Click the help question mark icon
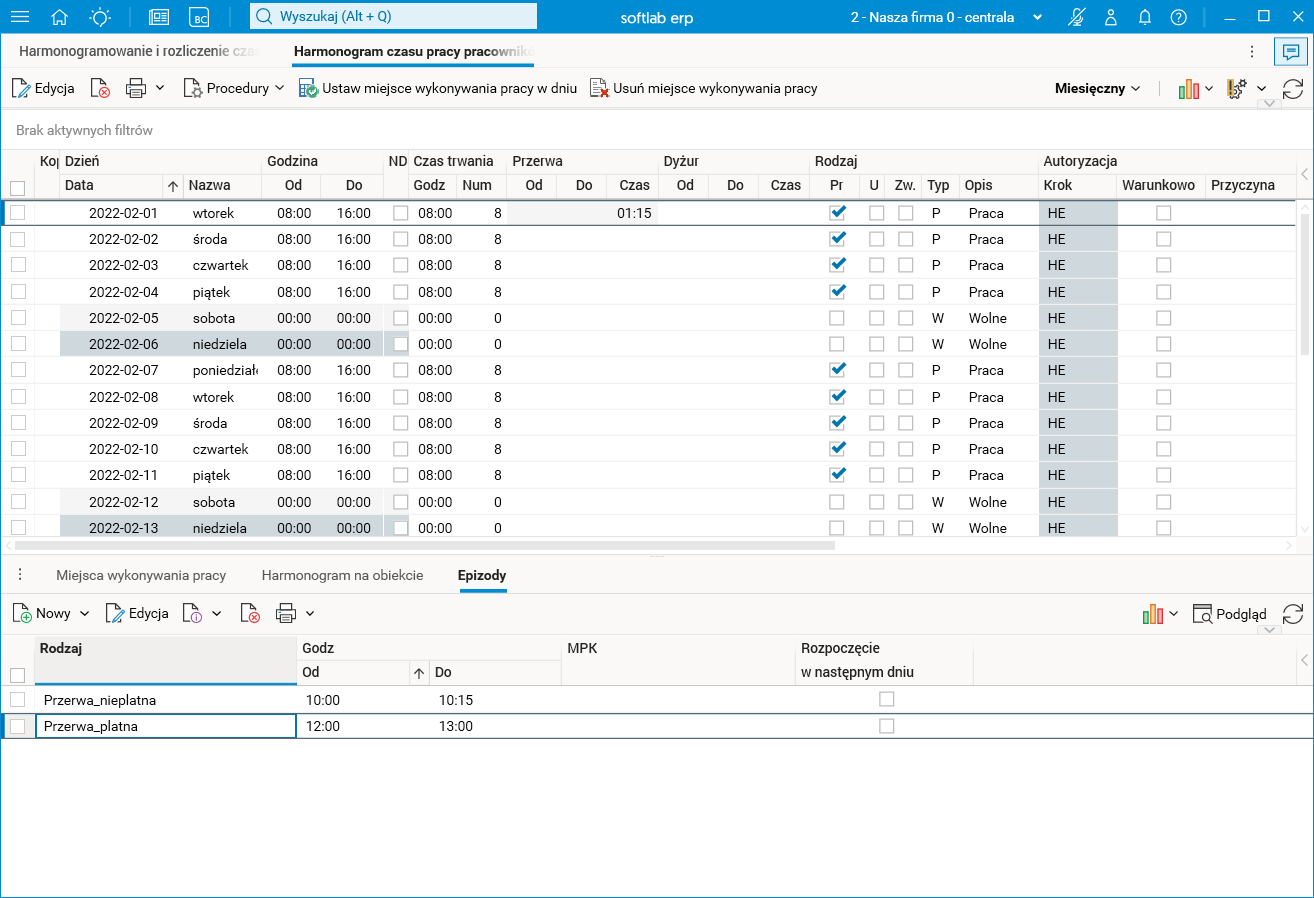Screen dimensions: 1314x898 tap(1179, 17)
